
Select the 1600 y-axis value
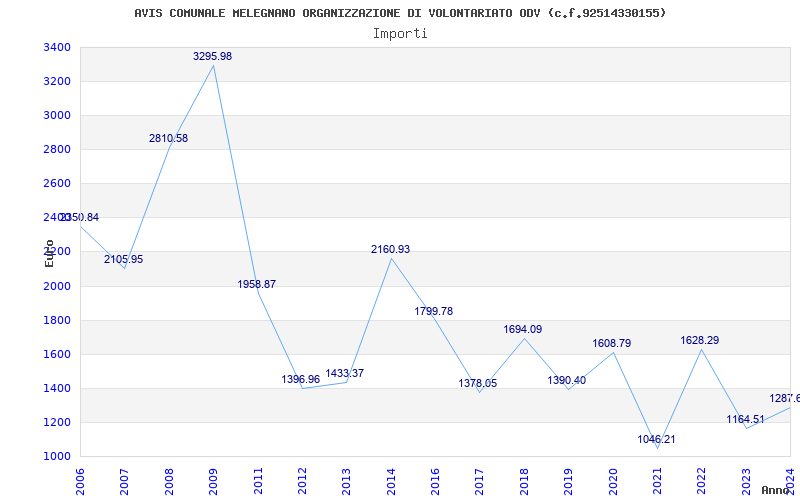(57, 354)
